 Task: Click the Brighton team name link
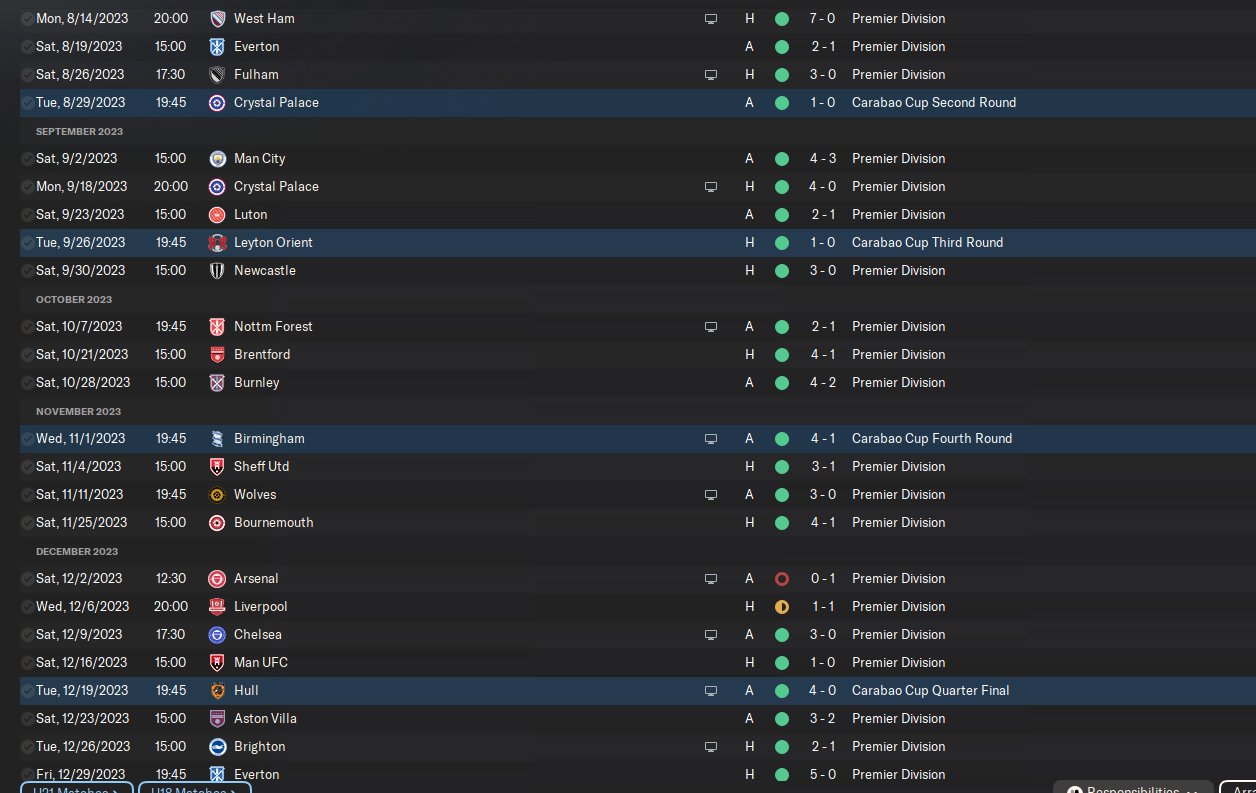coord(259,747)
